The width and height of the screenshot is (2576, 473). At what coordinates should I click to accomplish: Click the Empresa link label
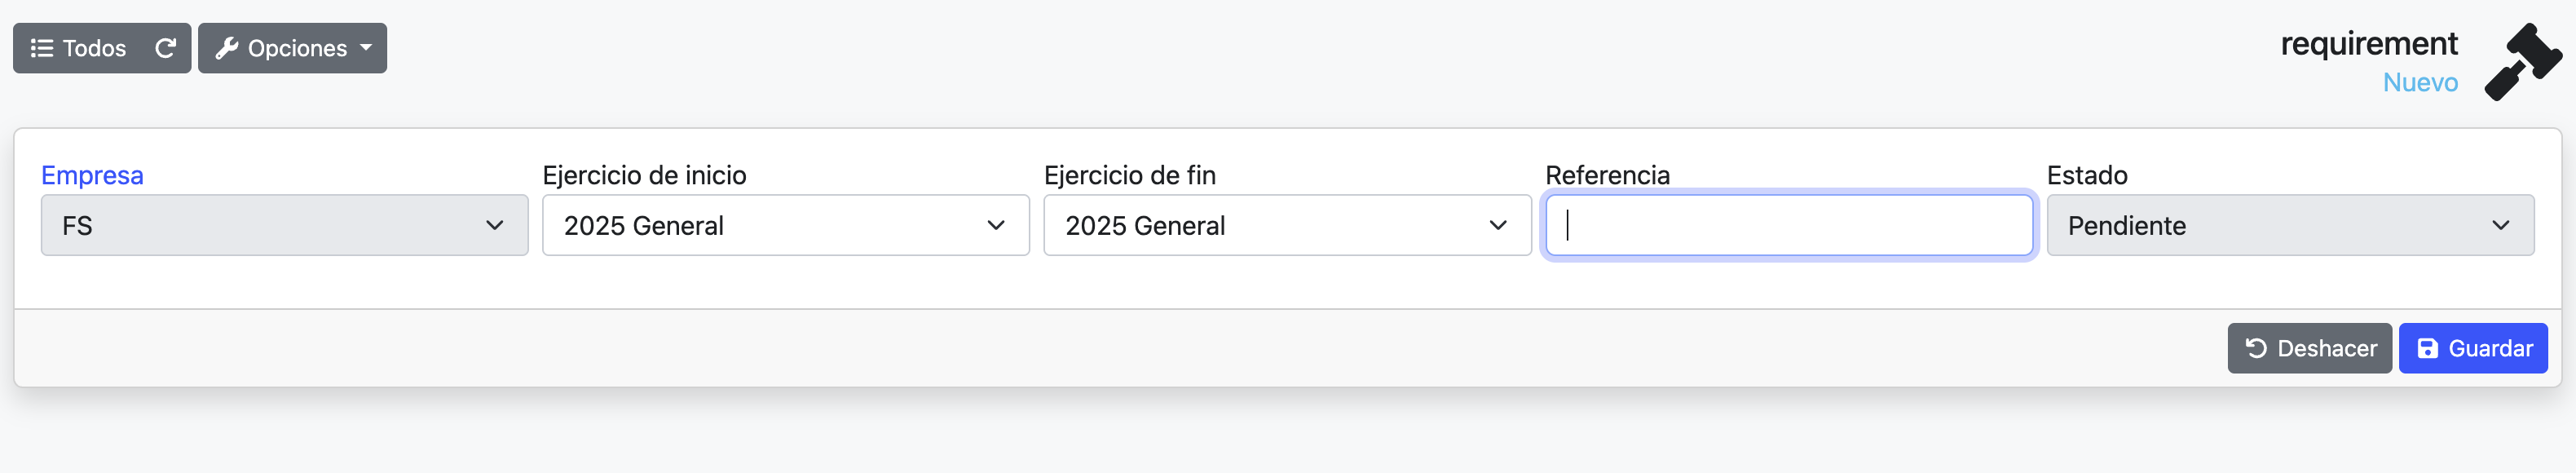[92, 174]
